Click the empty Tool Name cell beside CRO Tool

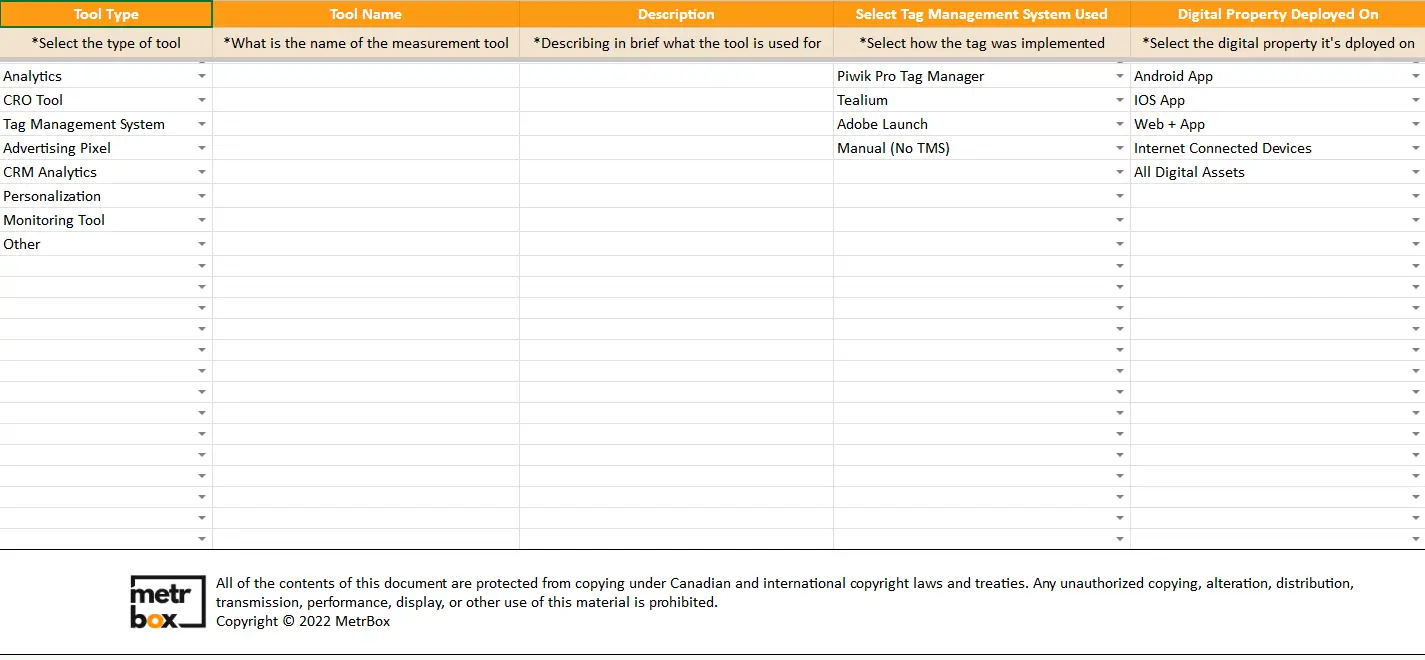pyautogui.click(x=366, y=100)
